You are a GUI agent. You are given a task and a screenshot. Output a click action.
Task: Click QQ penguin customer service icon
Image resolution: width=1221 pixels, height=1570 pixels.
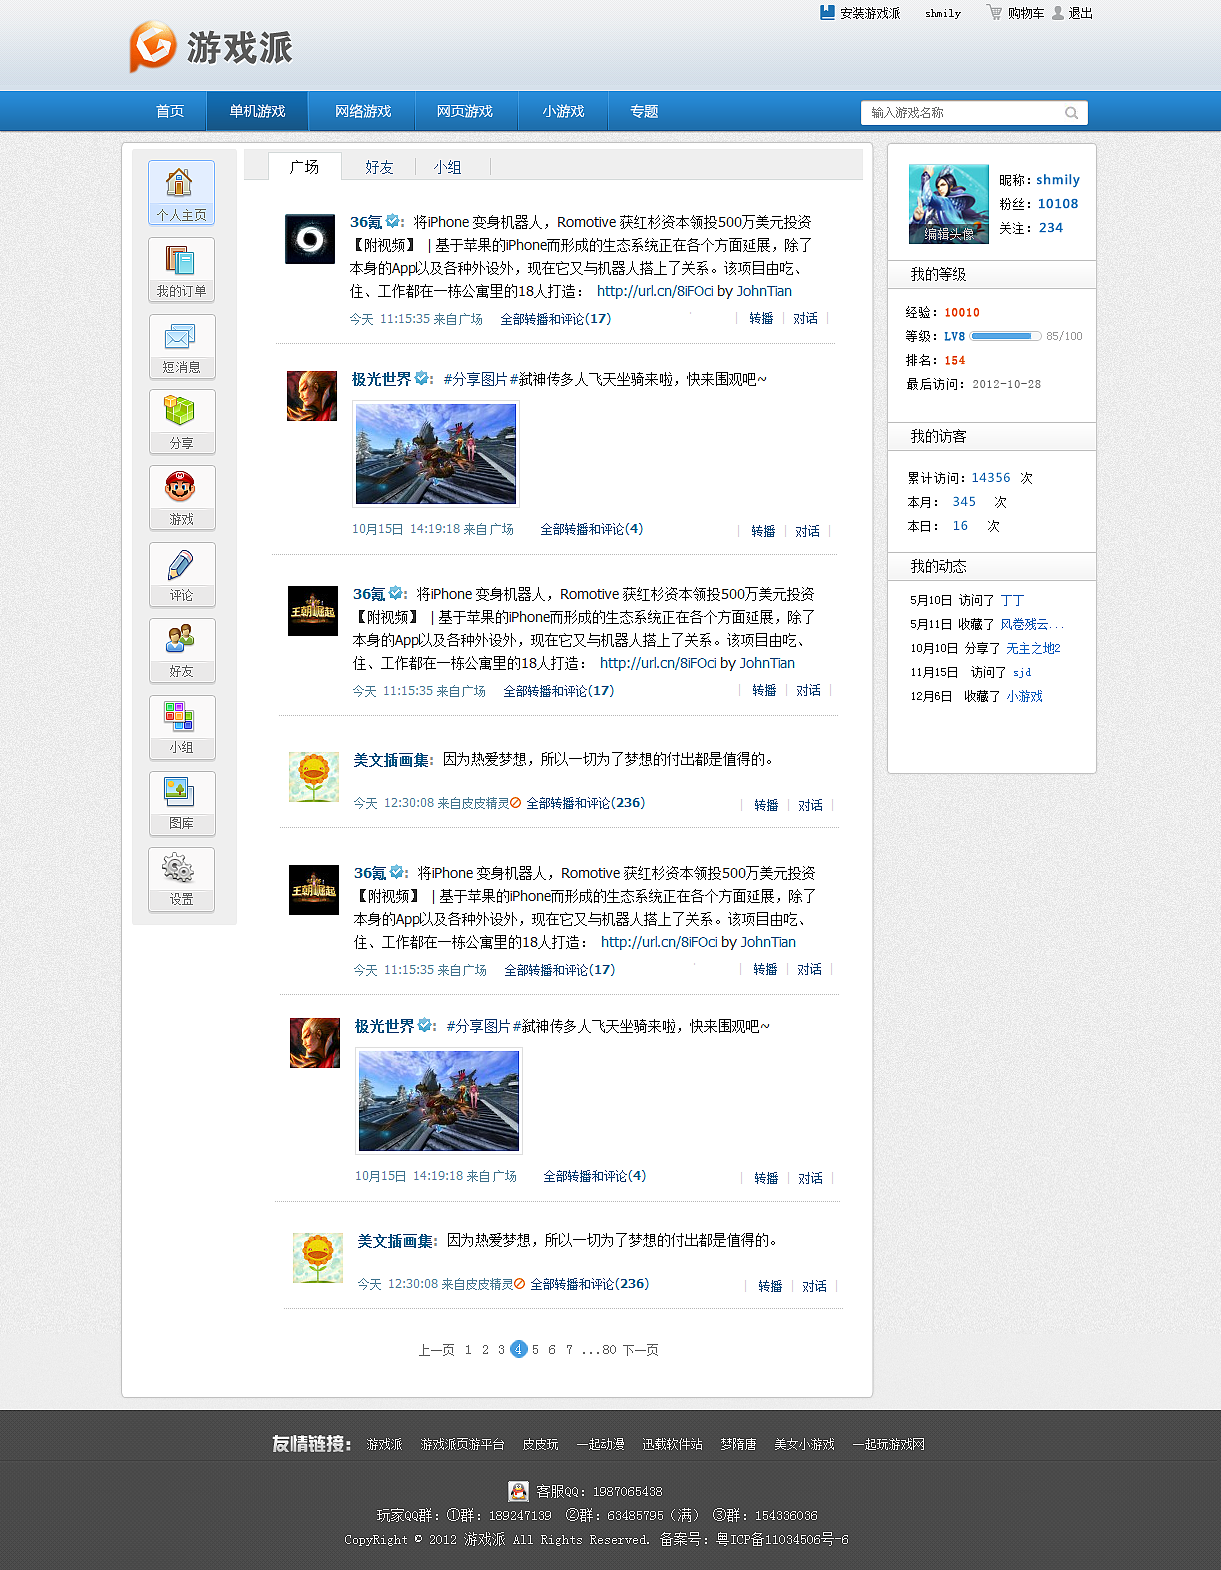point(518,1491)
